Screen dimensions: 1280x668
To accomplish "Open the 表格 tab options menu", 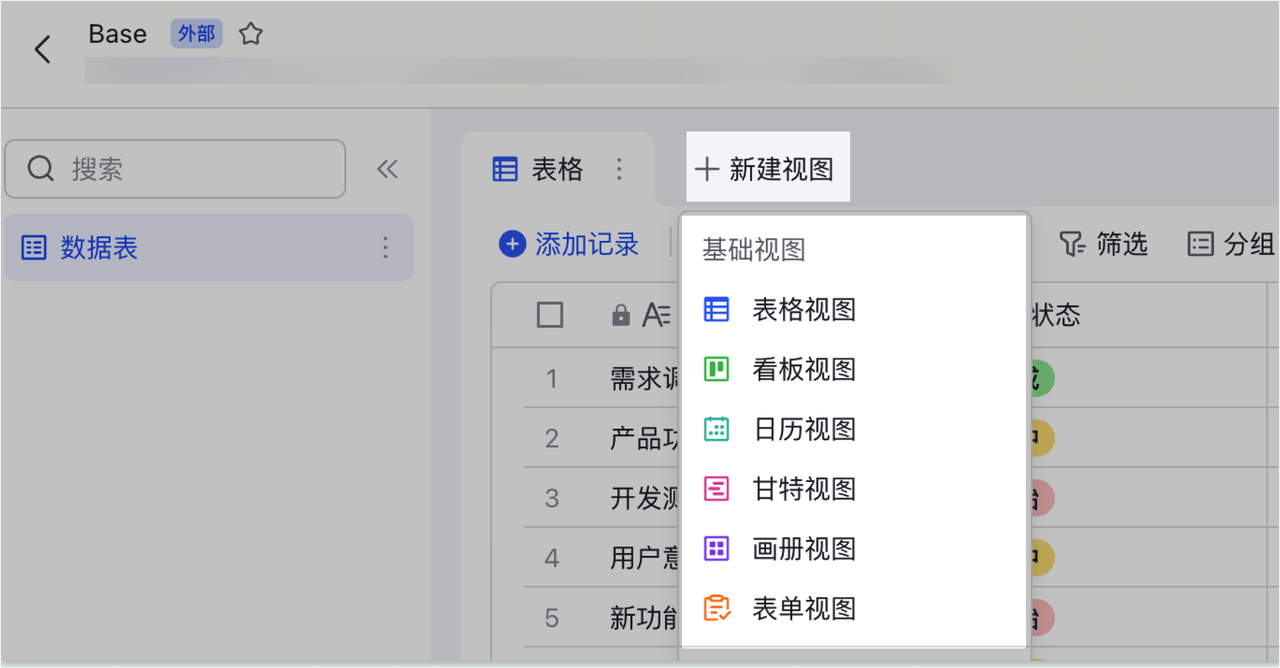I will tap(619, 169).
